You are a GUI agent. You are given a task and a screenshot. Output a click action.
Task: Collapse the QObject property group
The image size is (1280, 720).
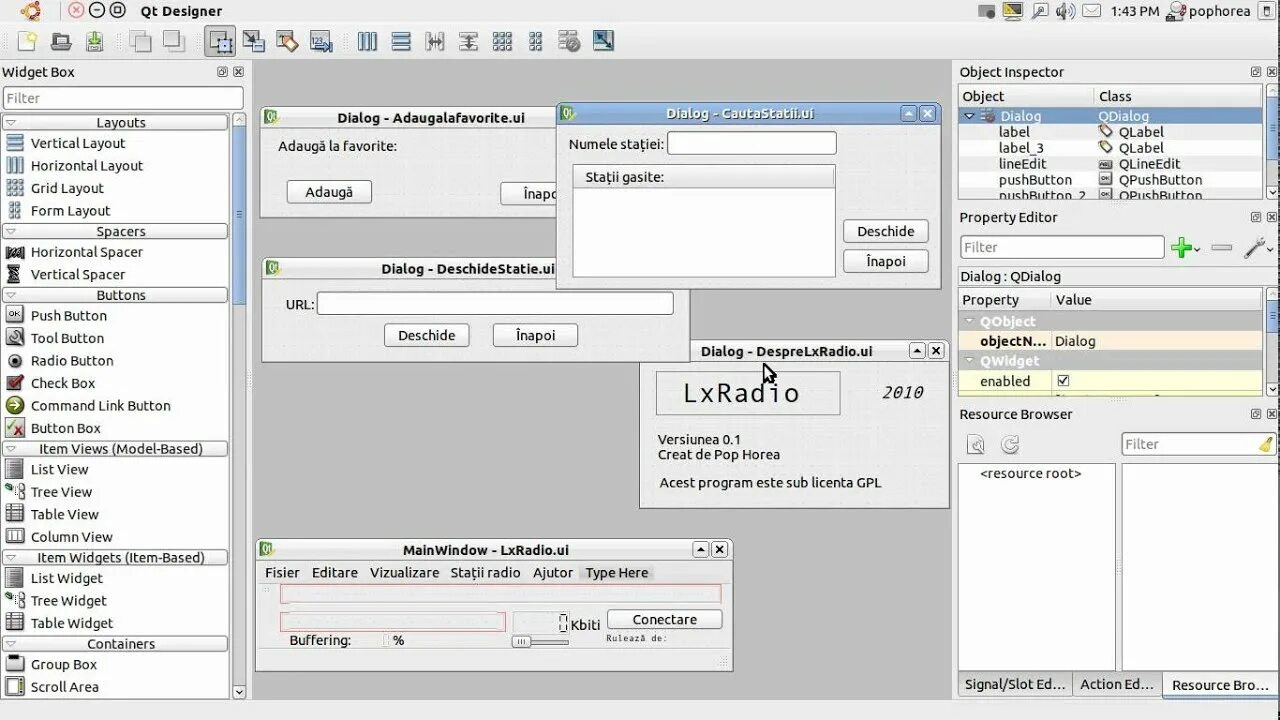pos(969,322)
